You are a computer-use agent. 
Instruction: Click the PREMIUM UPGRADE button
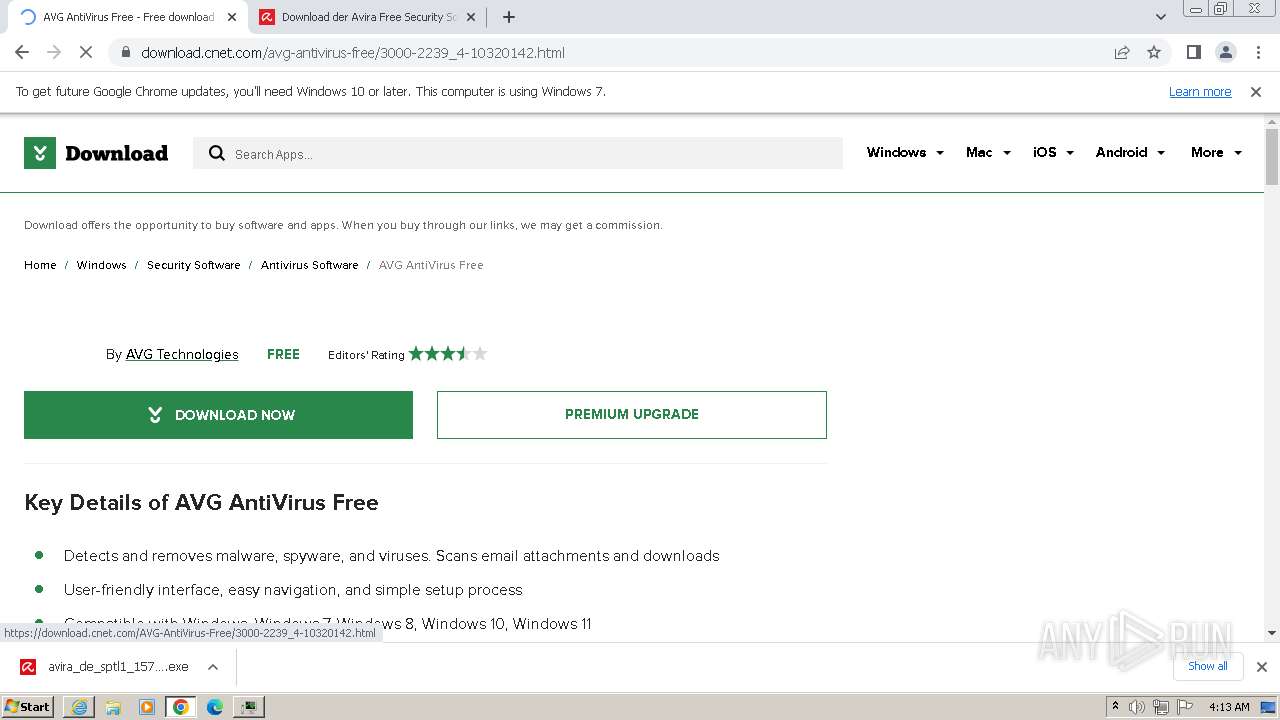[x=632, y=415]
